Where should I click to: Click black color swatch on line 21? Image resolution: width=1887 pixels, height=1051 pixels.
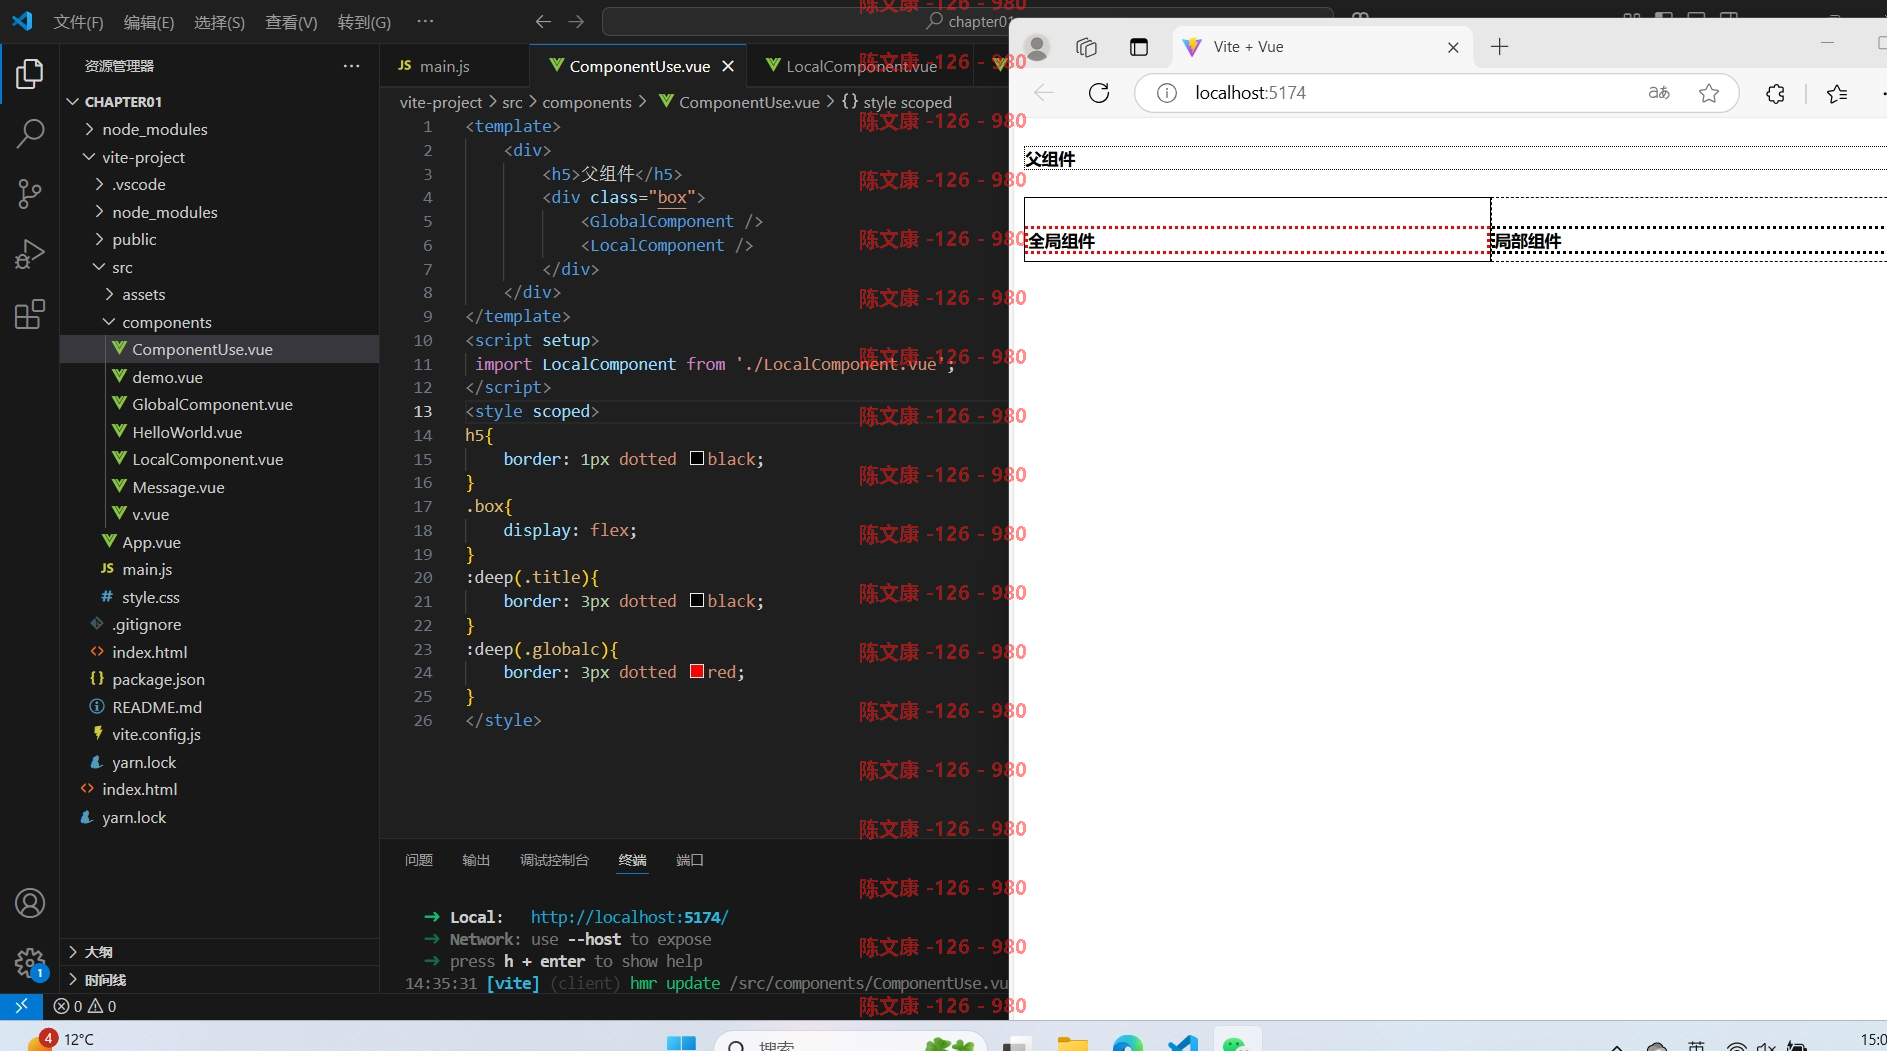tap(697, 601)
